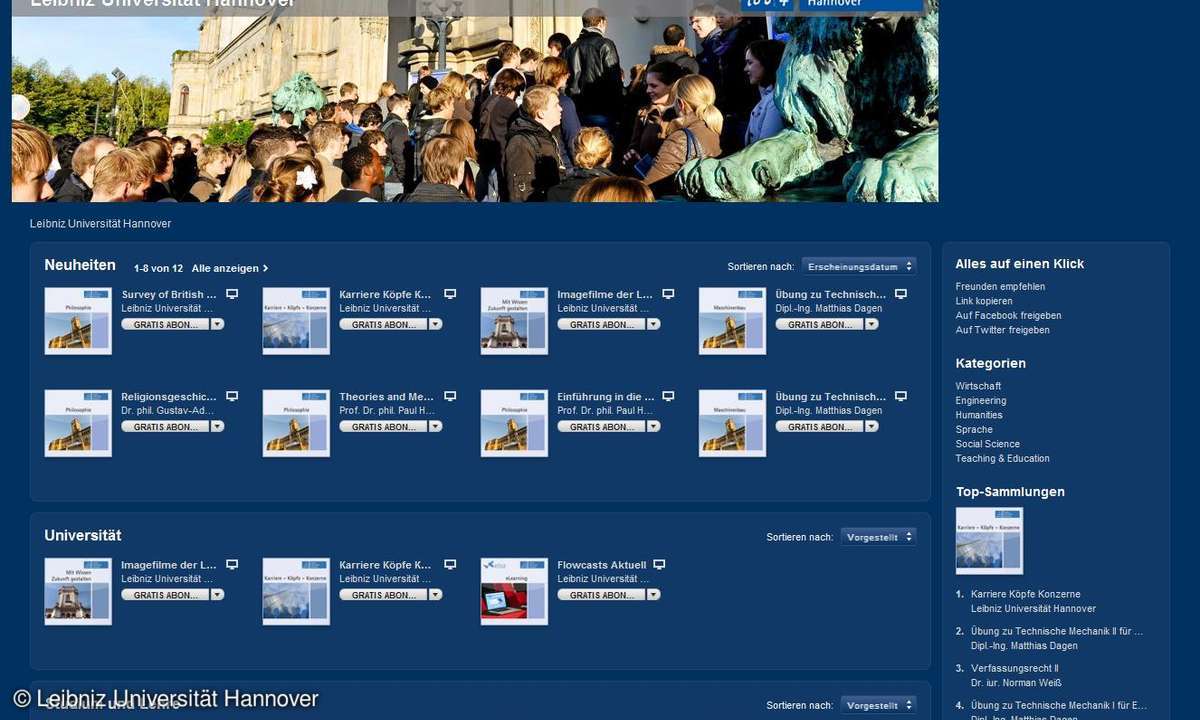
Task: Select the Social Science category
Action: click(x=988, y=444)
